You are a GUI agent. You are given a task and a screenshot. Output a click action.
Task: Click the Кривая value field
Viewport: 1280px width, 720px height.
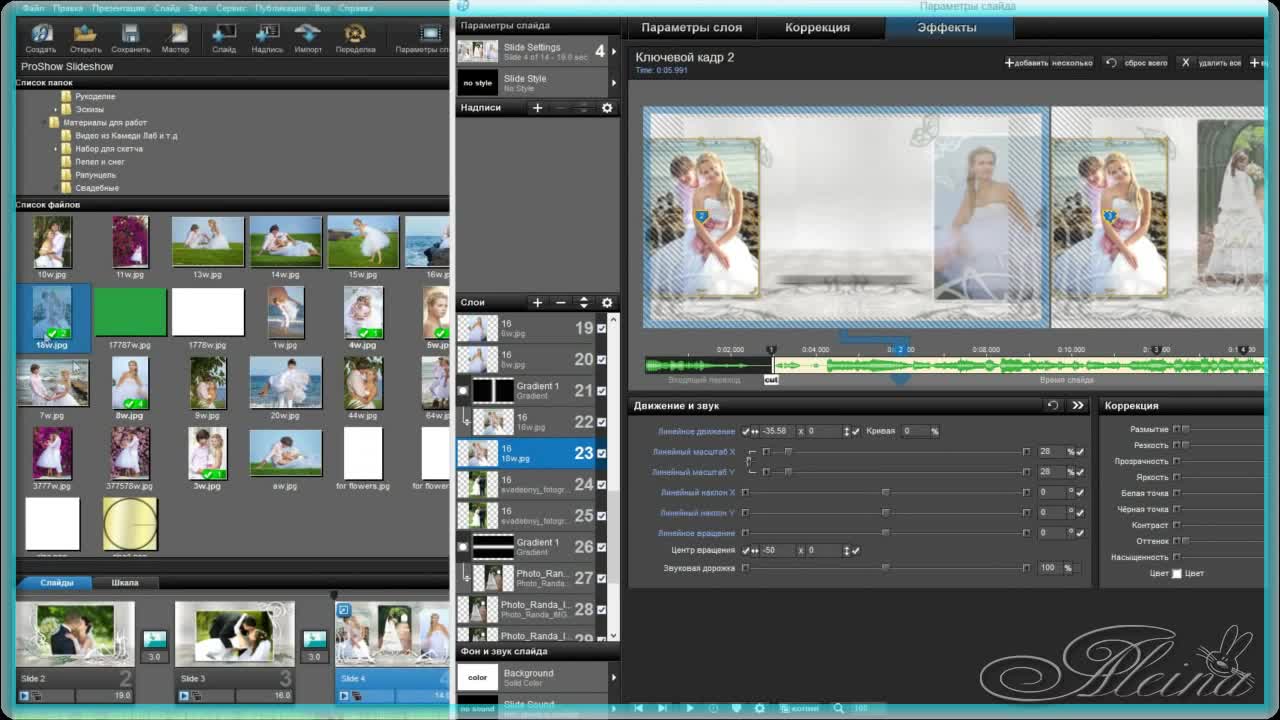(x=913, y=431)
